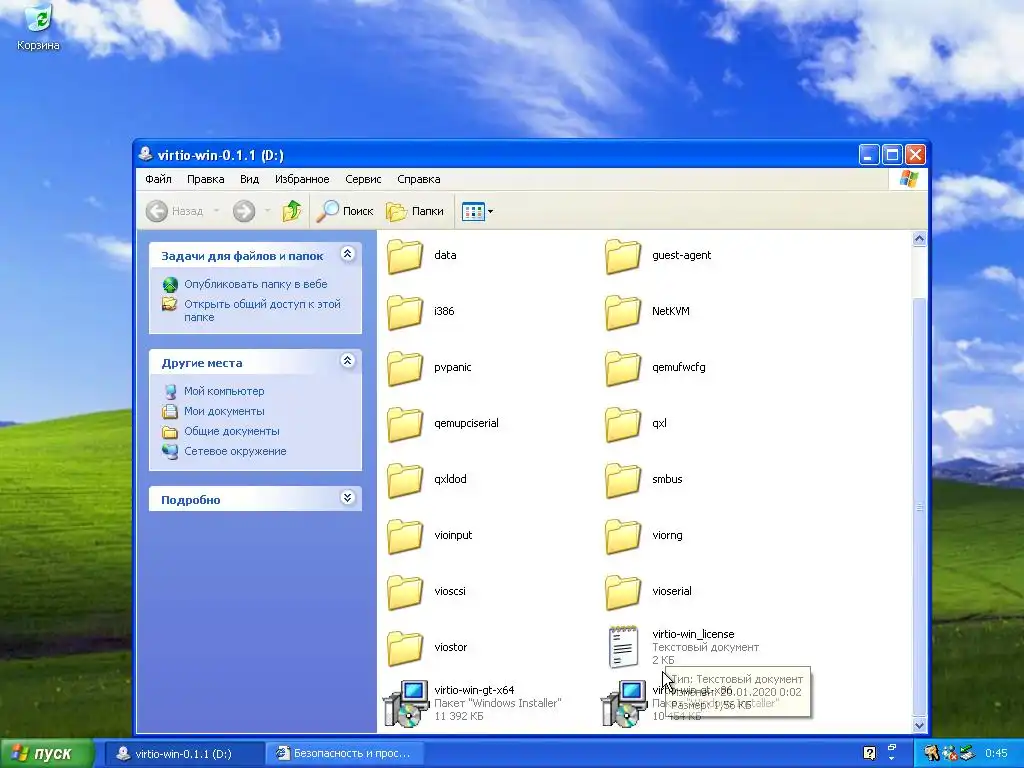Switch to virtio-win-0.1.1 (D:) taskbar button
The height and width of the screenshot is (768, 1024).
184,754
